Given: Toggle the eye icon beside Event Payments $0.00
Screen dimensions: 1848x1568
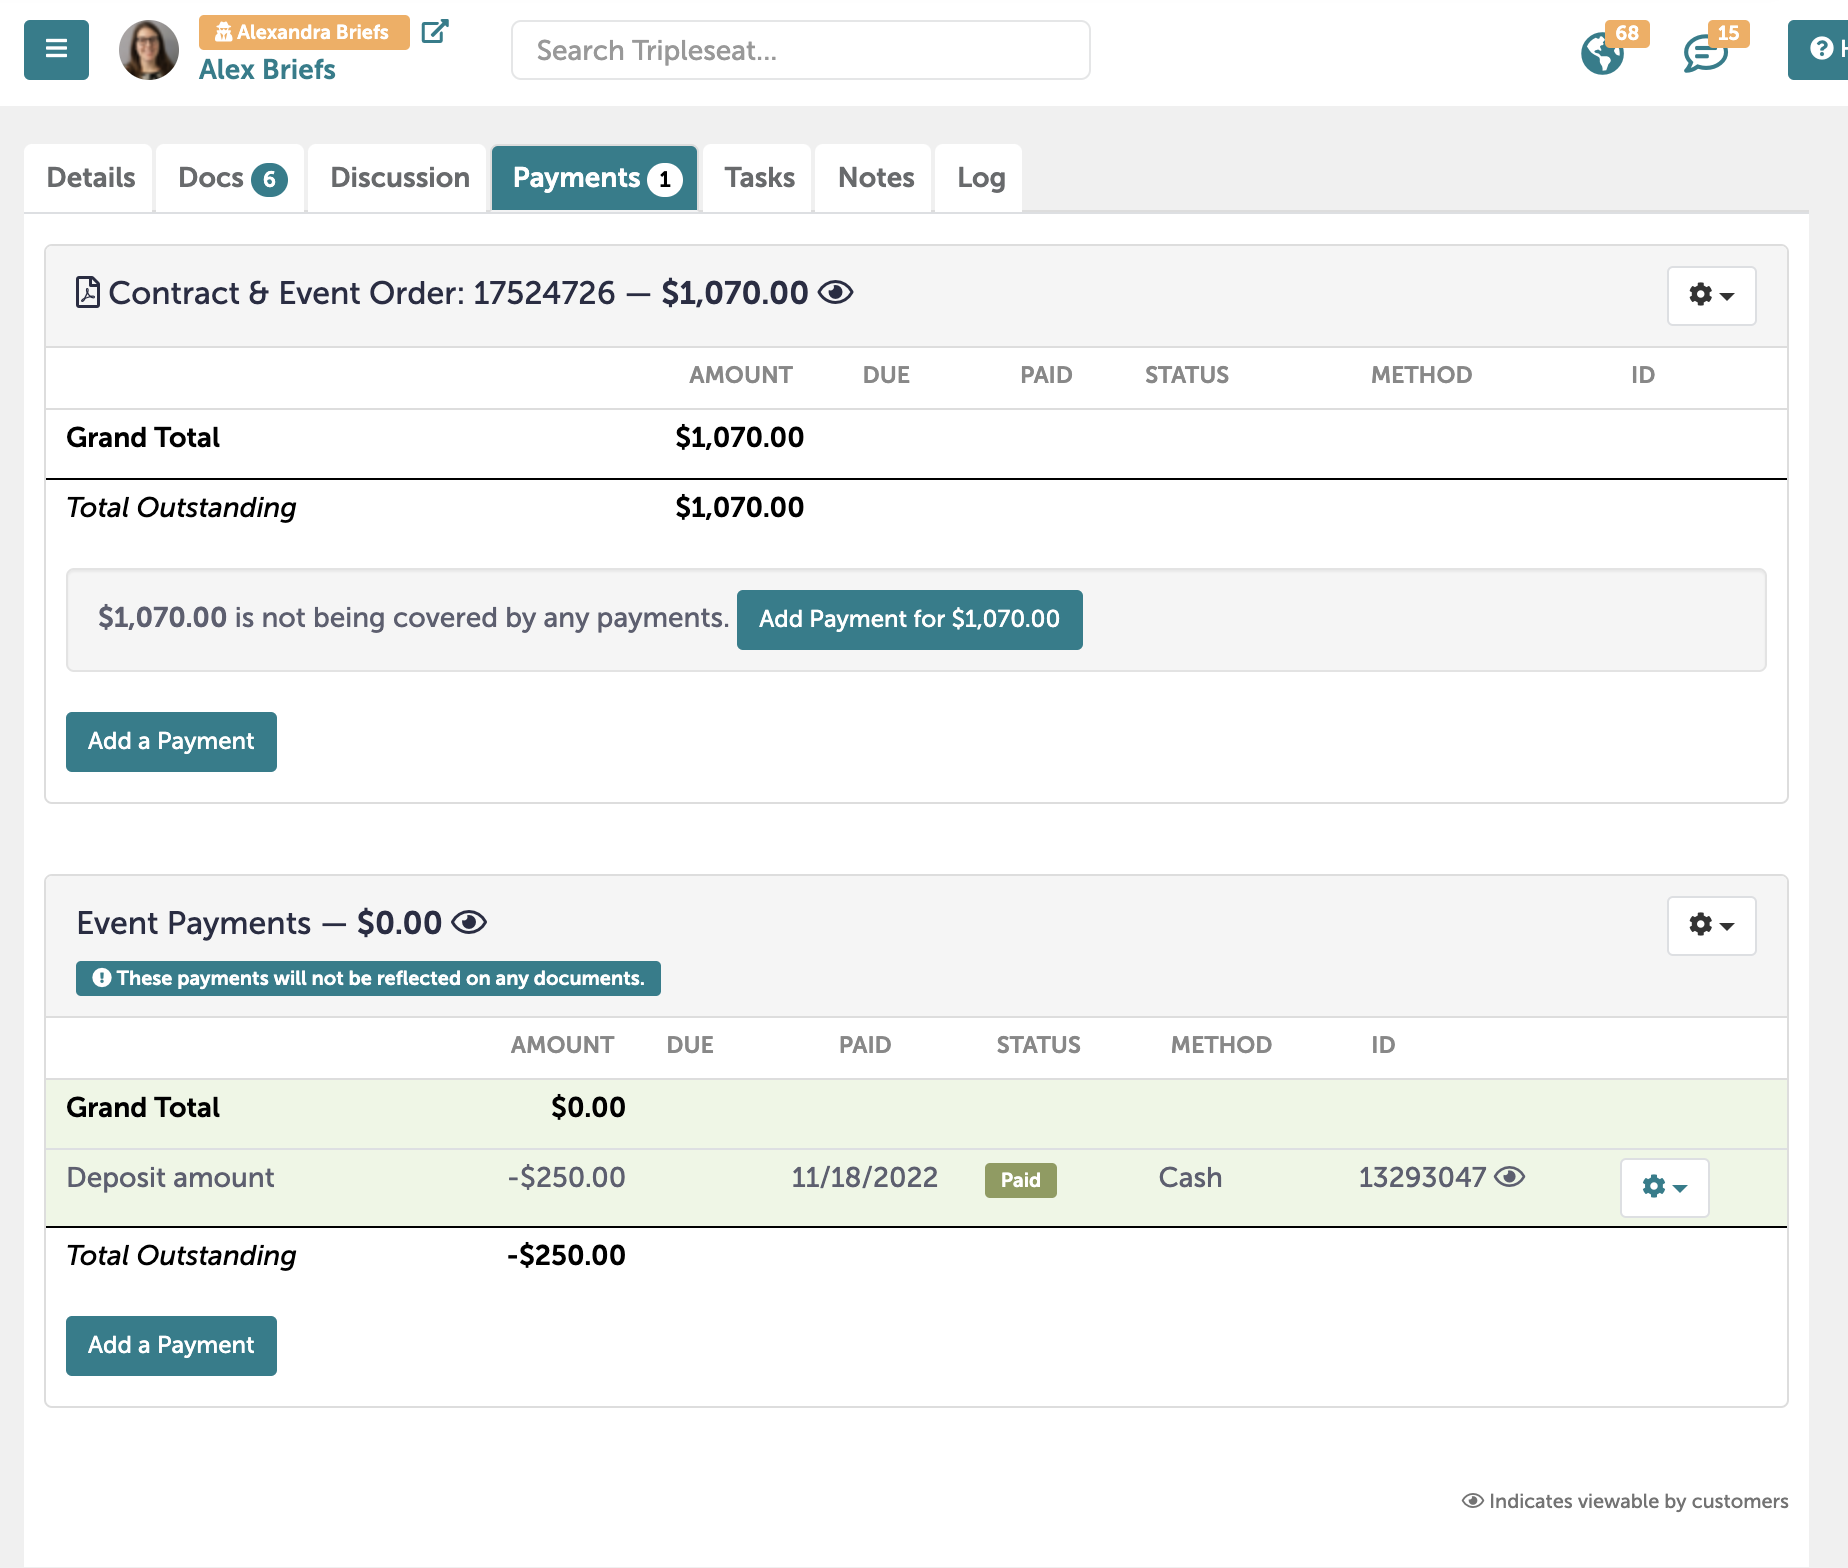Looking at the screenshot, I should [470, 922].
